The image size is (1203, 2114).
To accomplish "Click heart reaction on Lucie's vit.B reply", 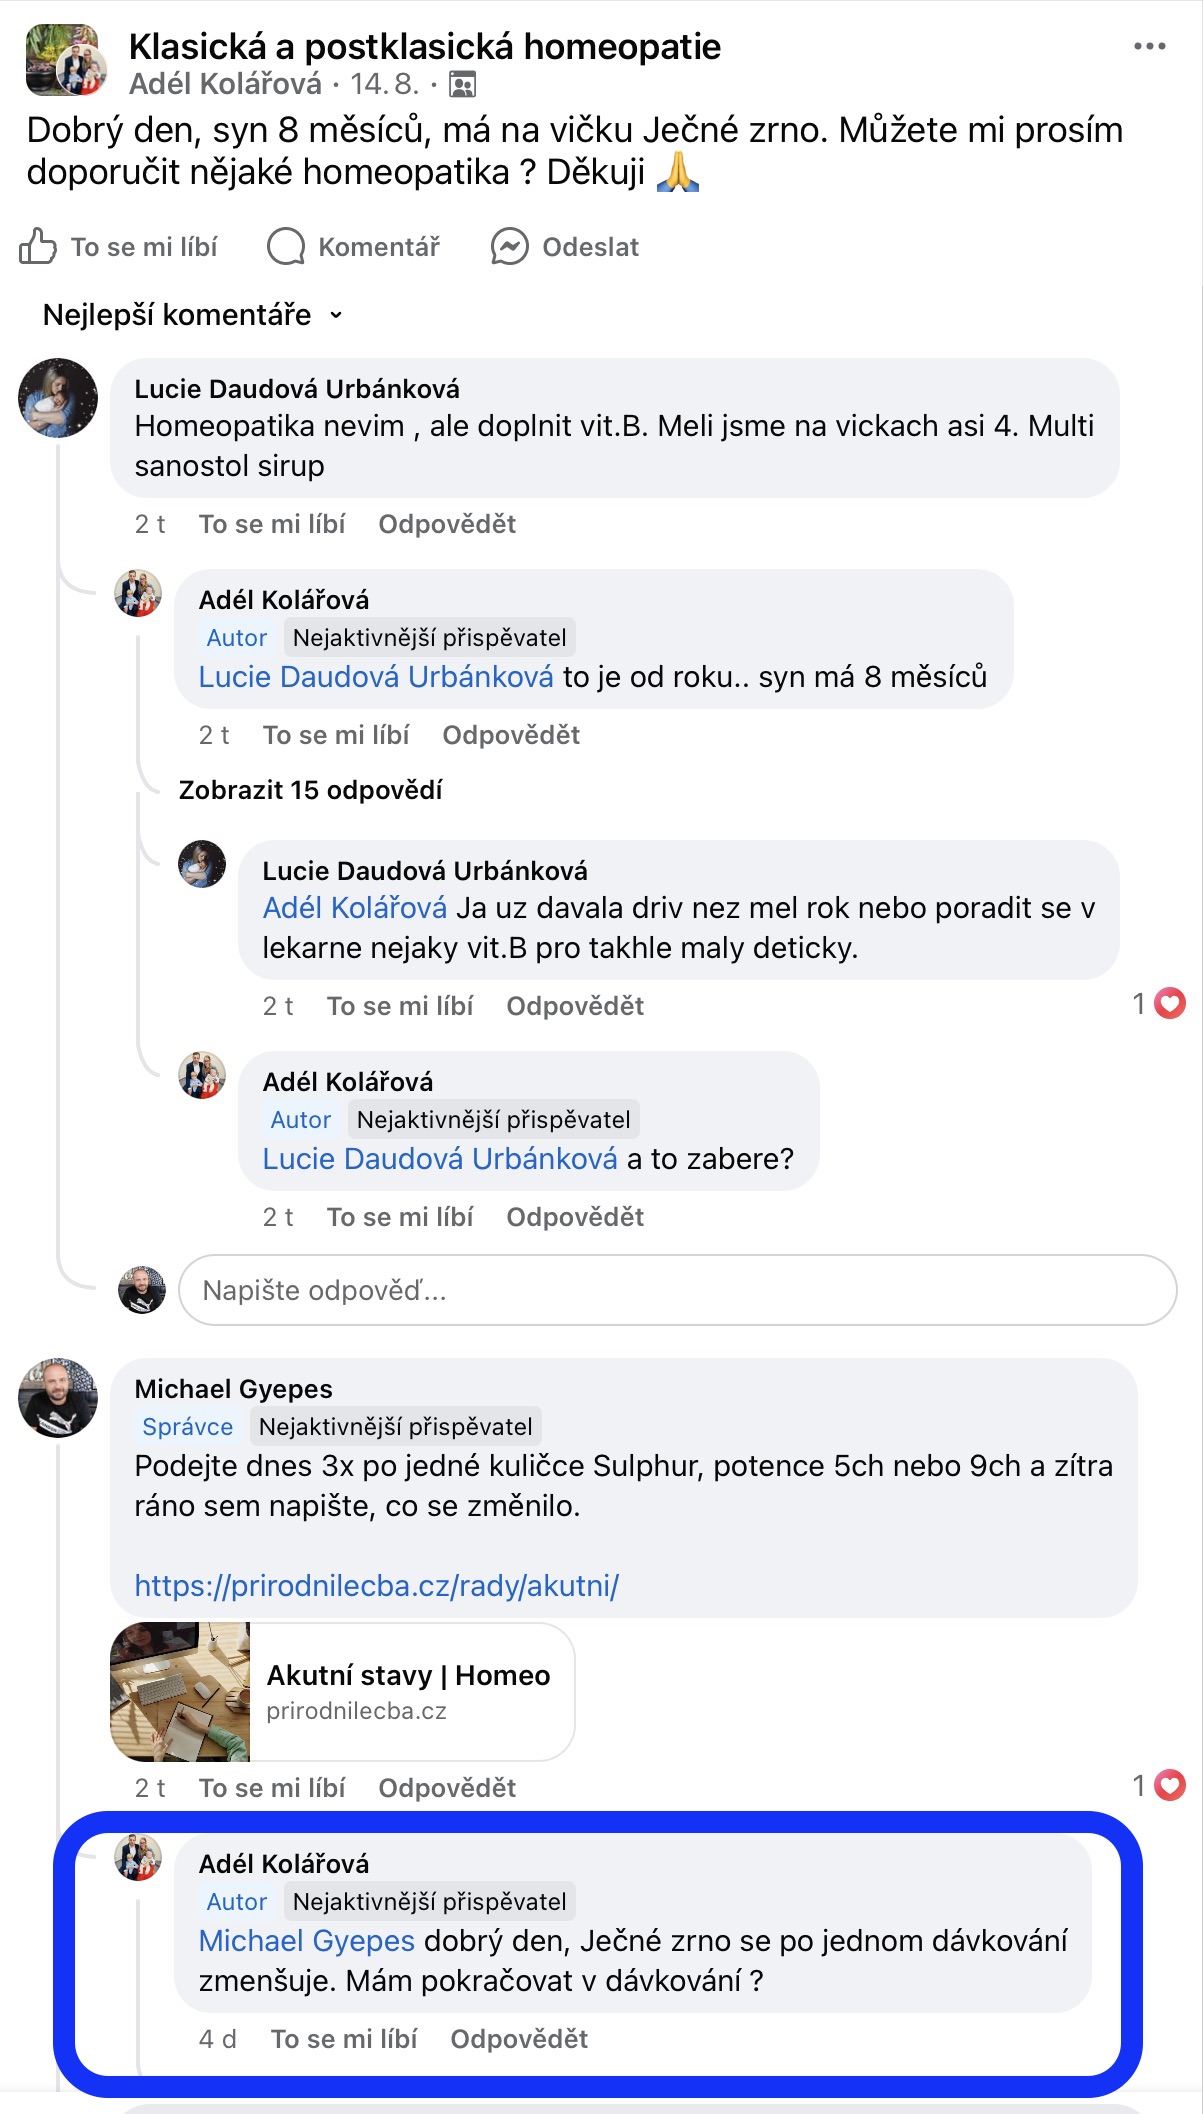I will [1169, 1003].
